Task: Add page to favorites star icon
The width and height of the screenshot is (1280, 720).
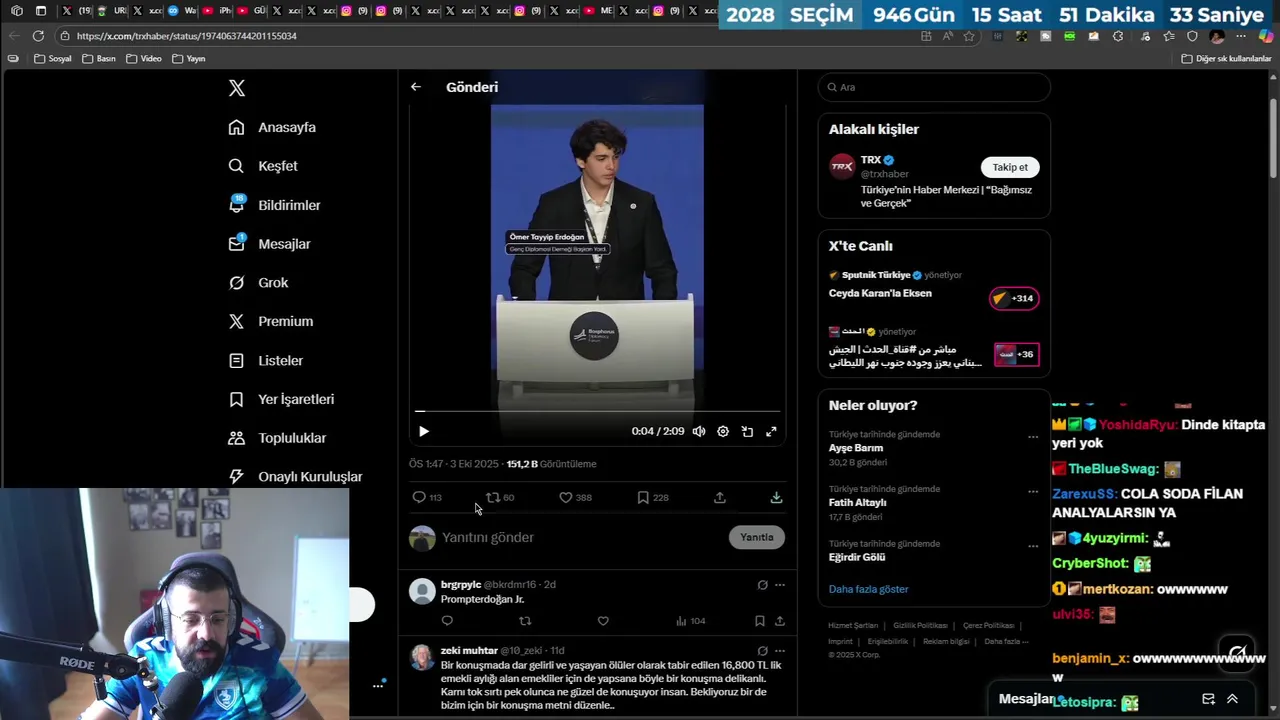Action: click(969, 36)
